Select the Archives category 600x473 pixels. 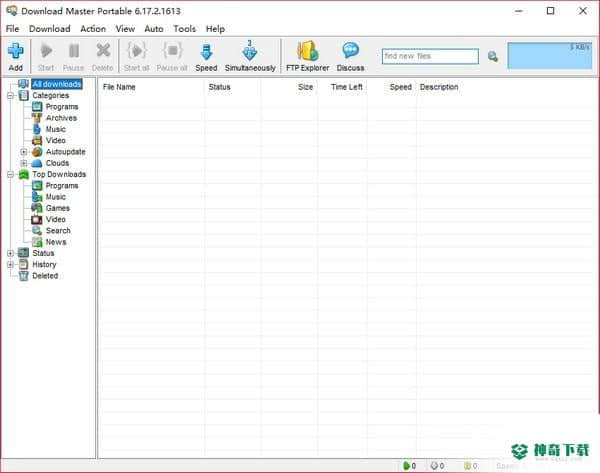61,118
